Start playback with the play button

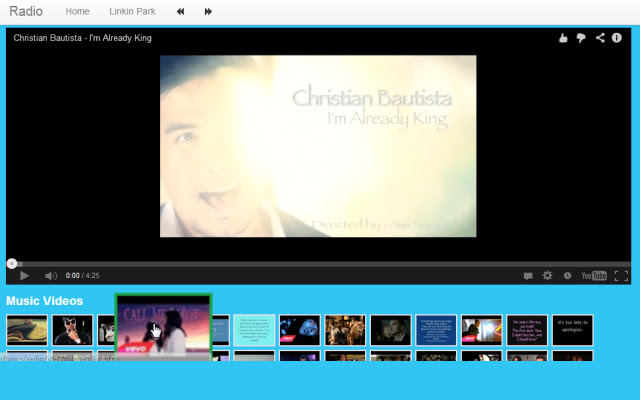24,276
